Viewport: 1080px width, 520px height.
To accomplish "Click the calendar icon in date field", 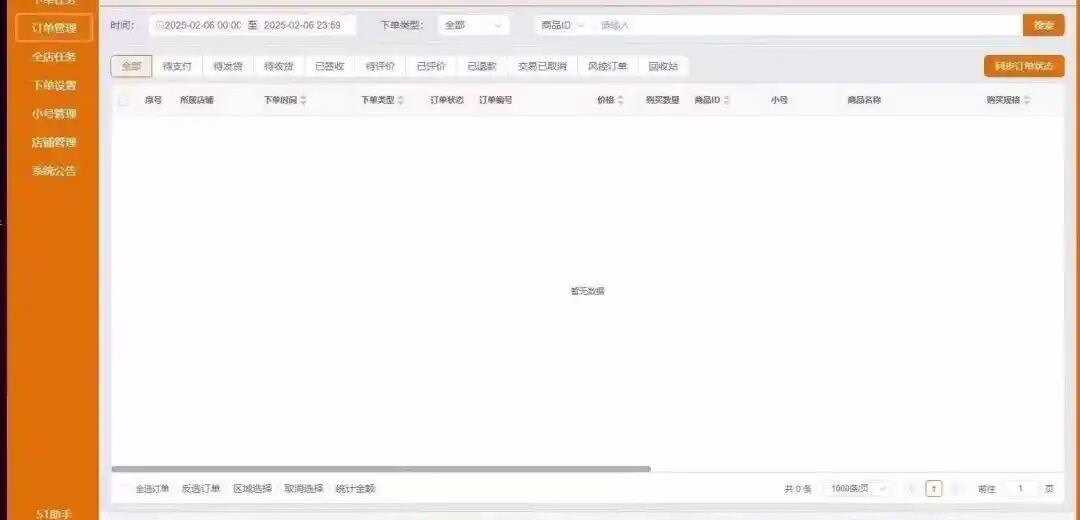I will click(x=159, y=25).
